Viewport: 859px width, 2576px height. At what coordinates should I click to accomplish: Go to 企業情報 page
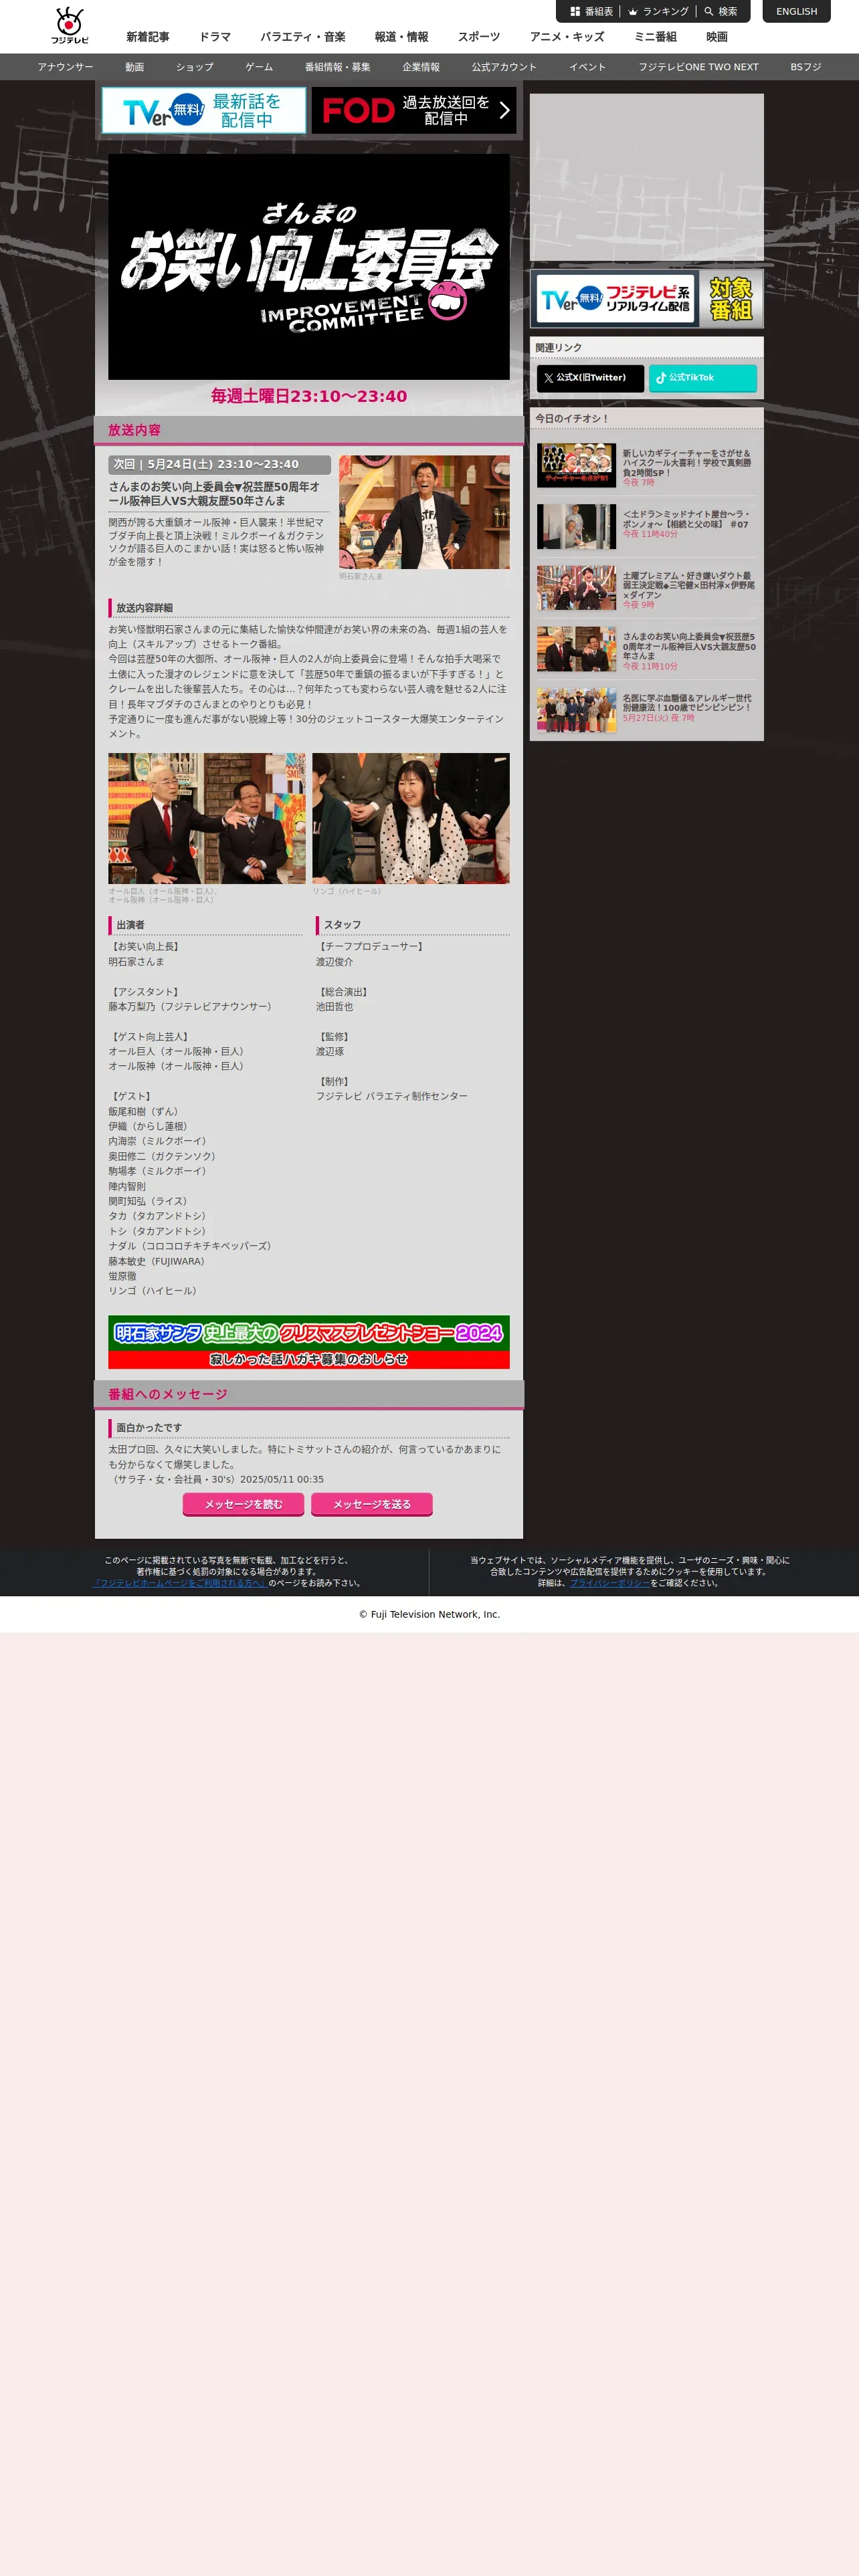click(421, 67)
